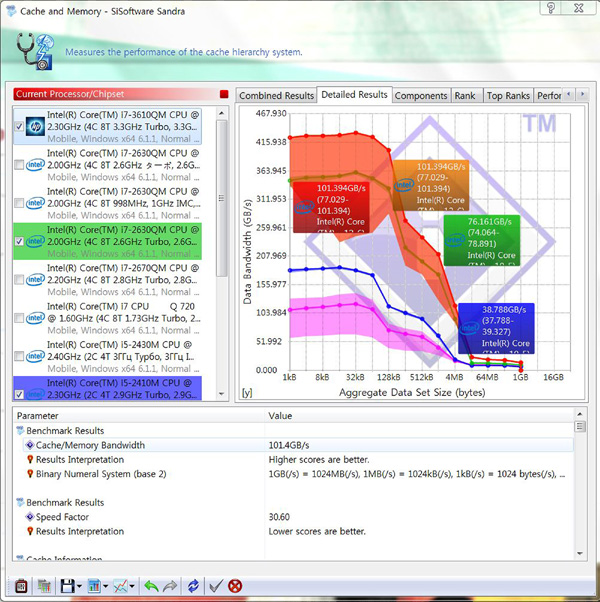Click parameter pane scroll-down arrow

pos(580,554)
